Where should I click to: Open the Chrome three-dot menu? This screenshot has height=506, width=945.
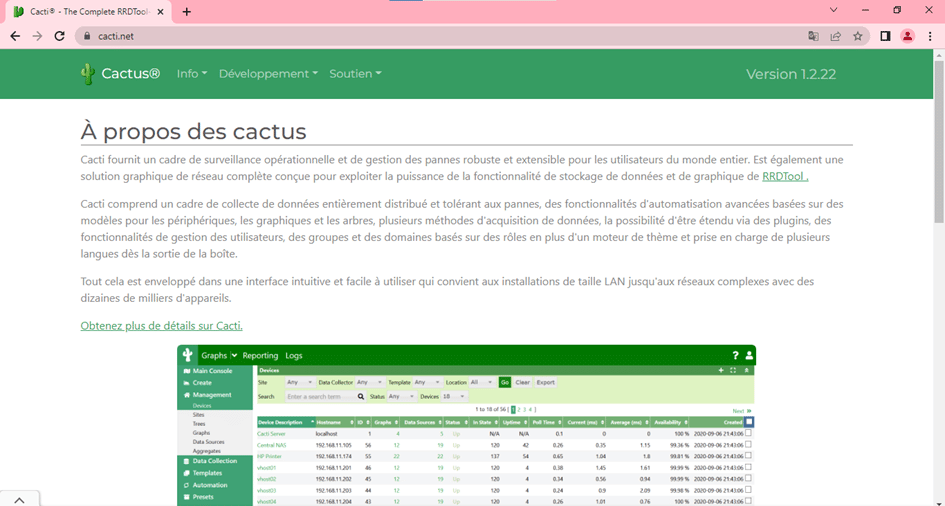click(930, 36)
